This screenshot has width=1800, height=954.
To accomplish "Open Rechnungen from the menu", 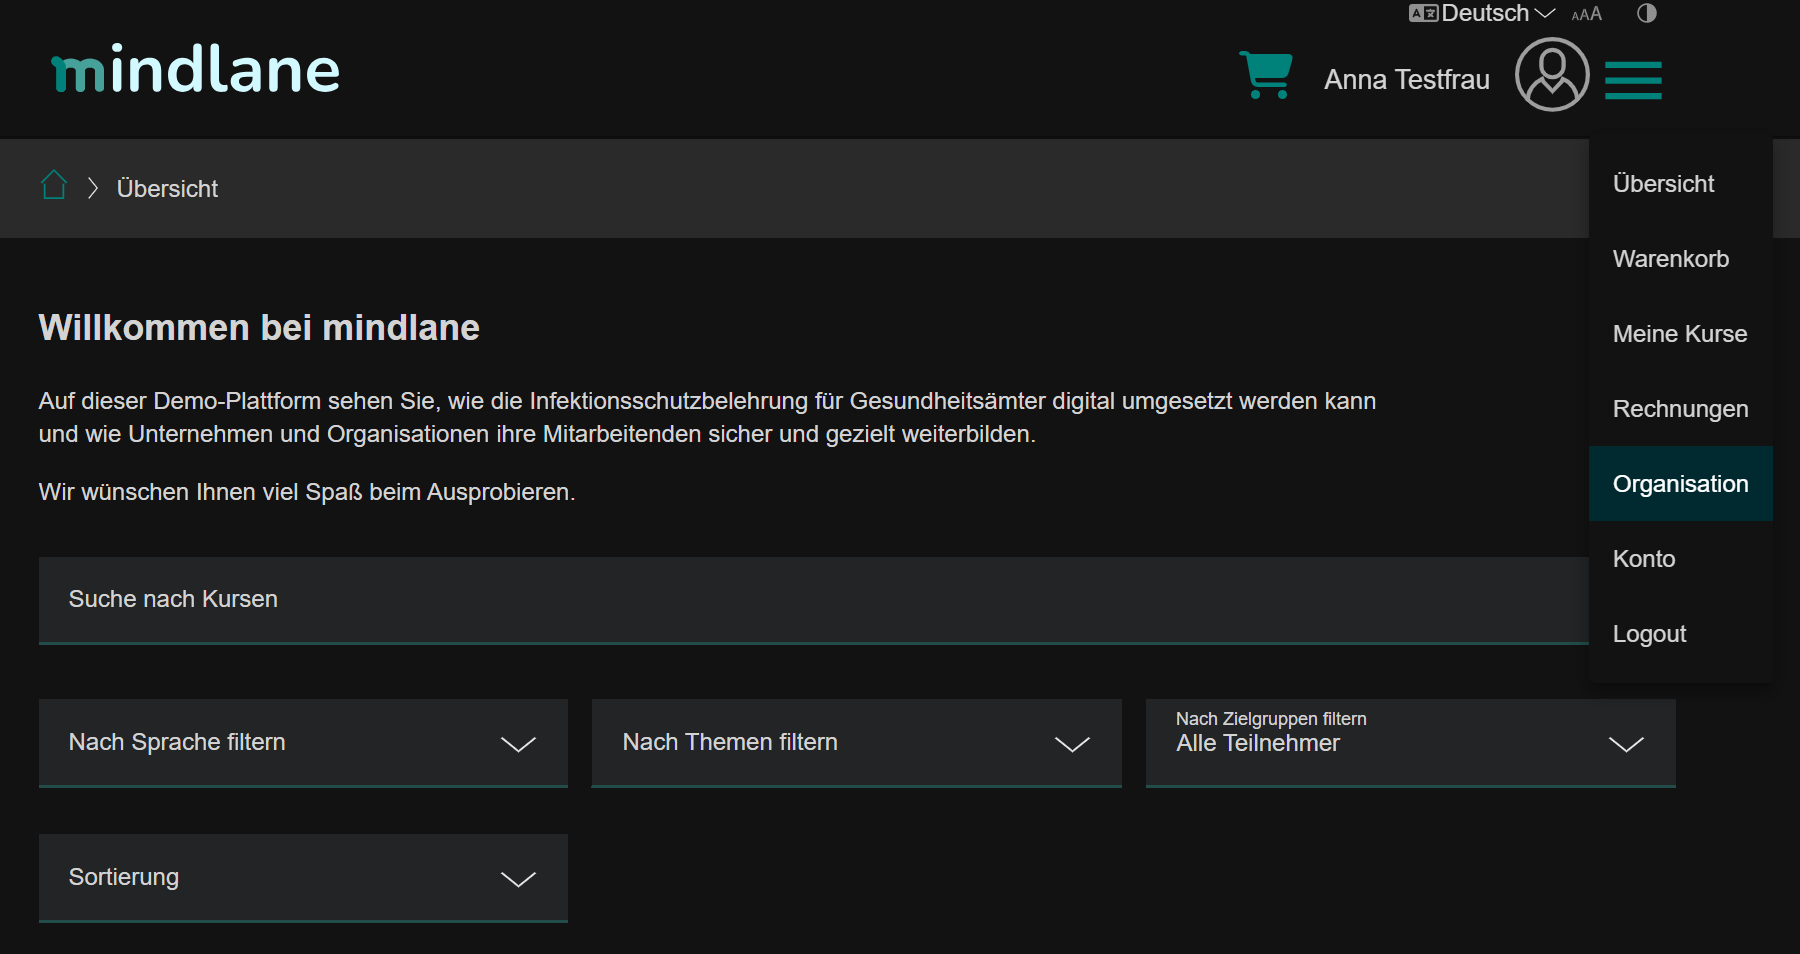I will point(1680,409).
